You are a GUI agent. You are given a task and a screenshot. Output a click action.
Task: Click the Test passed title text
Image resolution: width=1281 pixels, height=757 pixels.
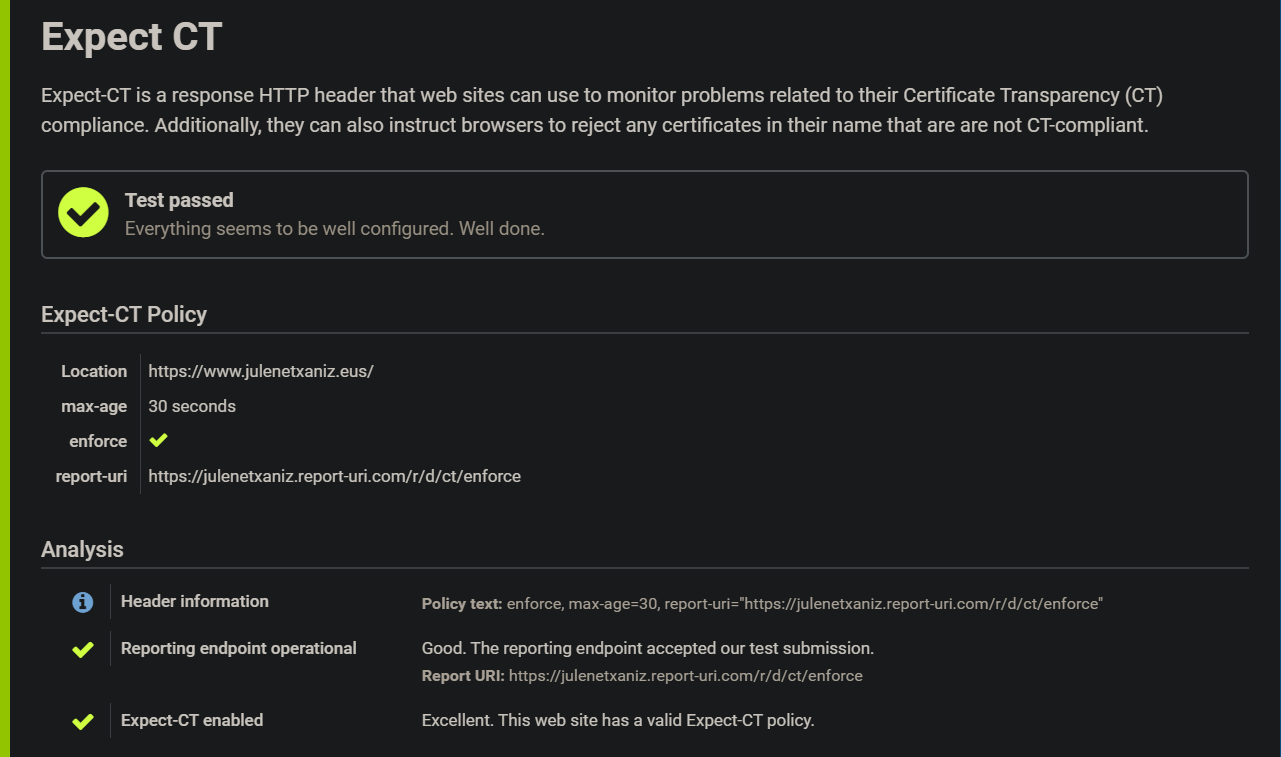(x=179, y=200)
